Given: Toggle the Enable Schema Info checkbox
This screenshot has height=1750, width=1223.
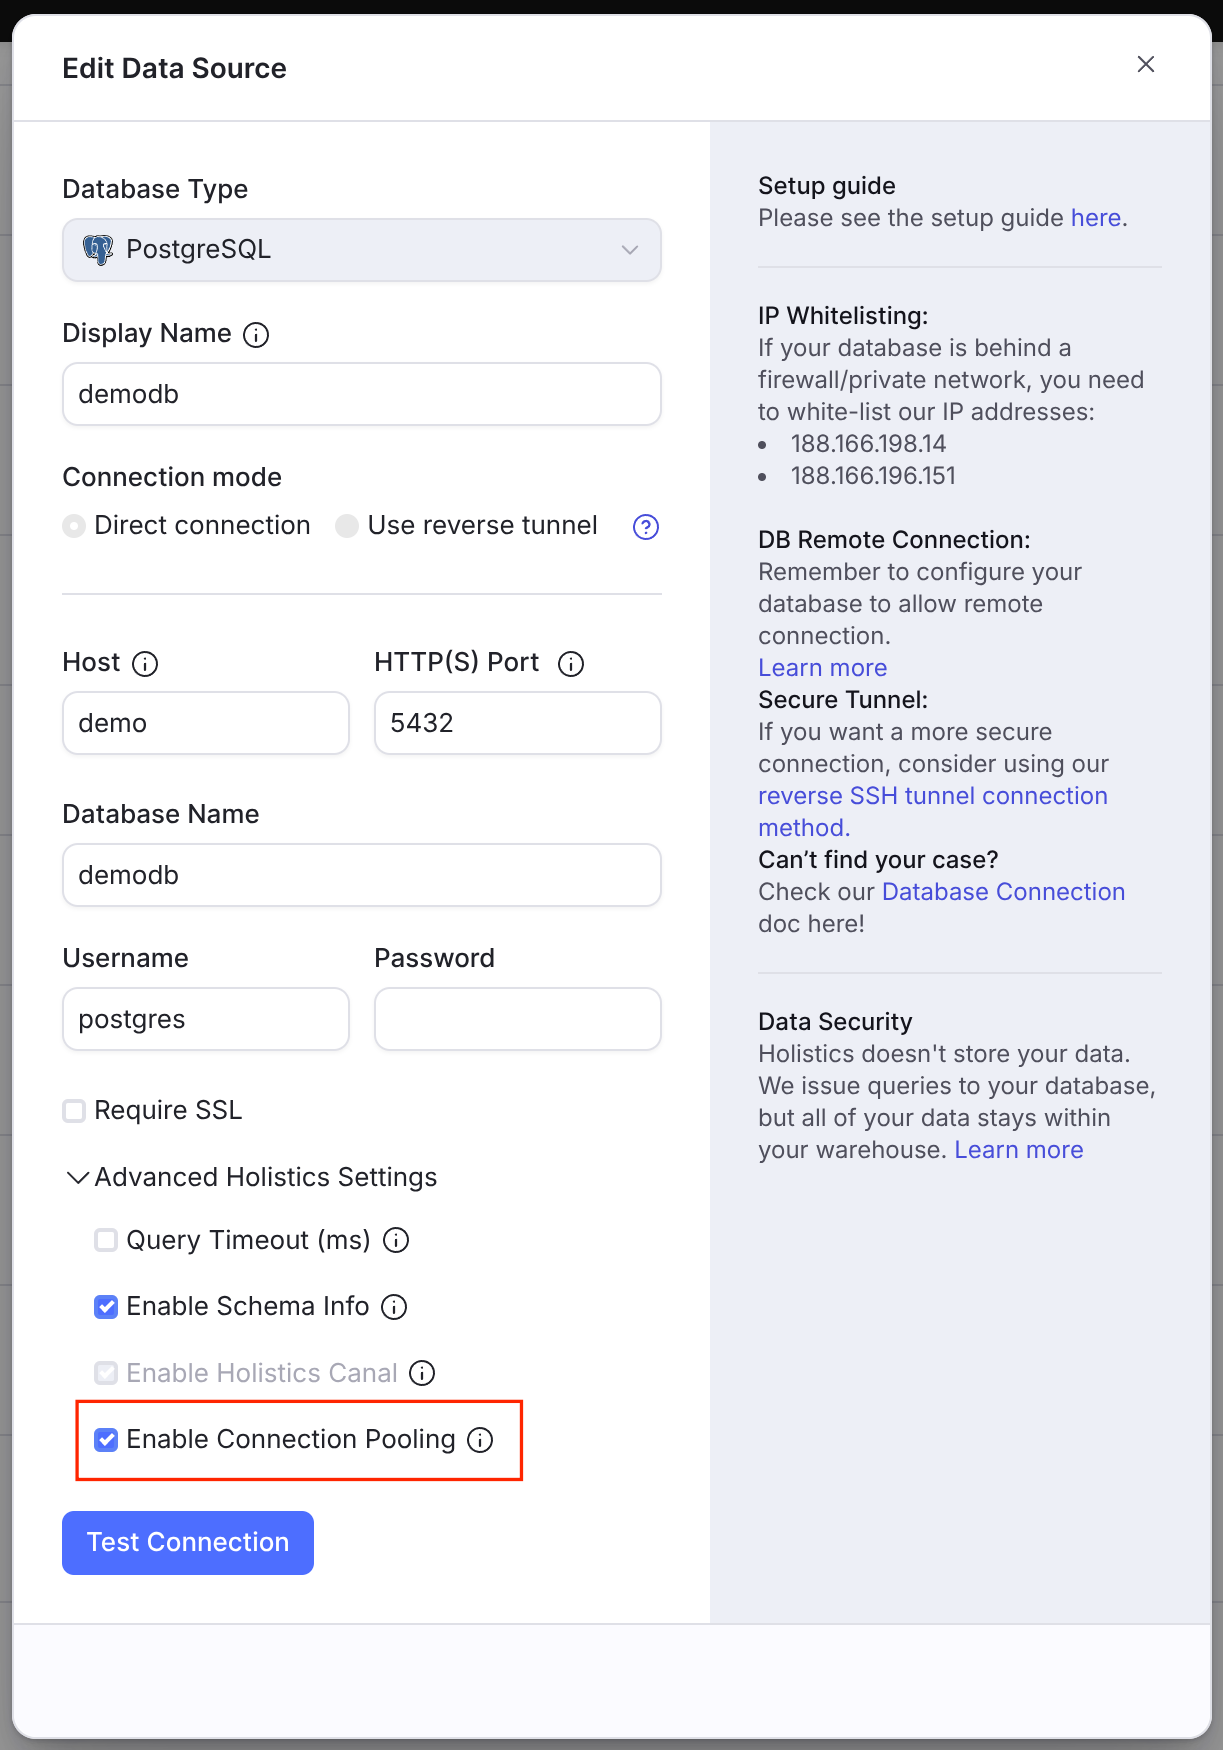Looking at the screenshot, I should [106, 1307].
